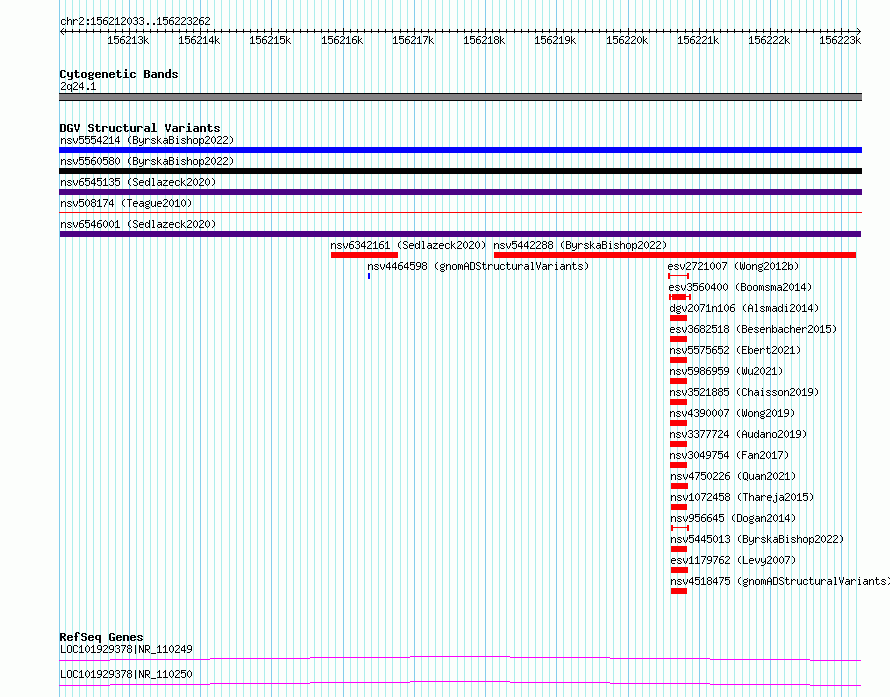
Task: Click the small blue nsv4464598 marker
Action: (369, 276)
